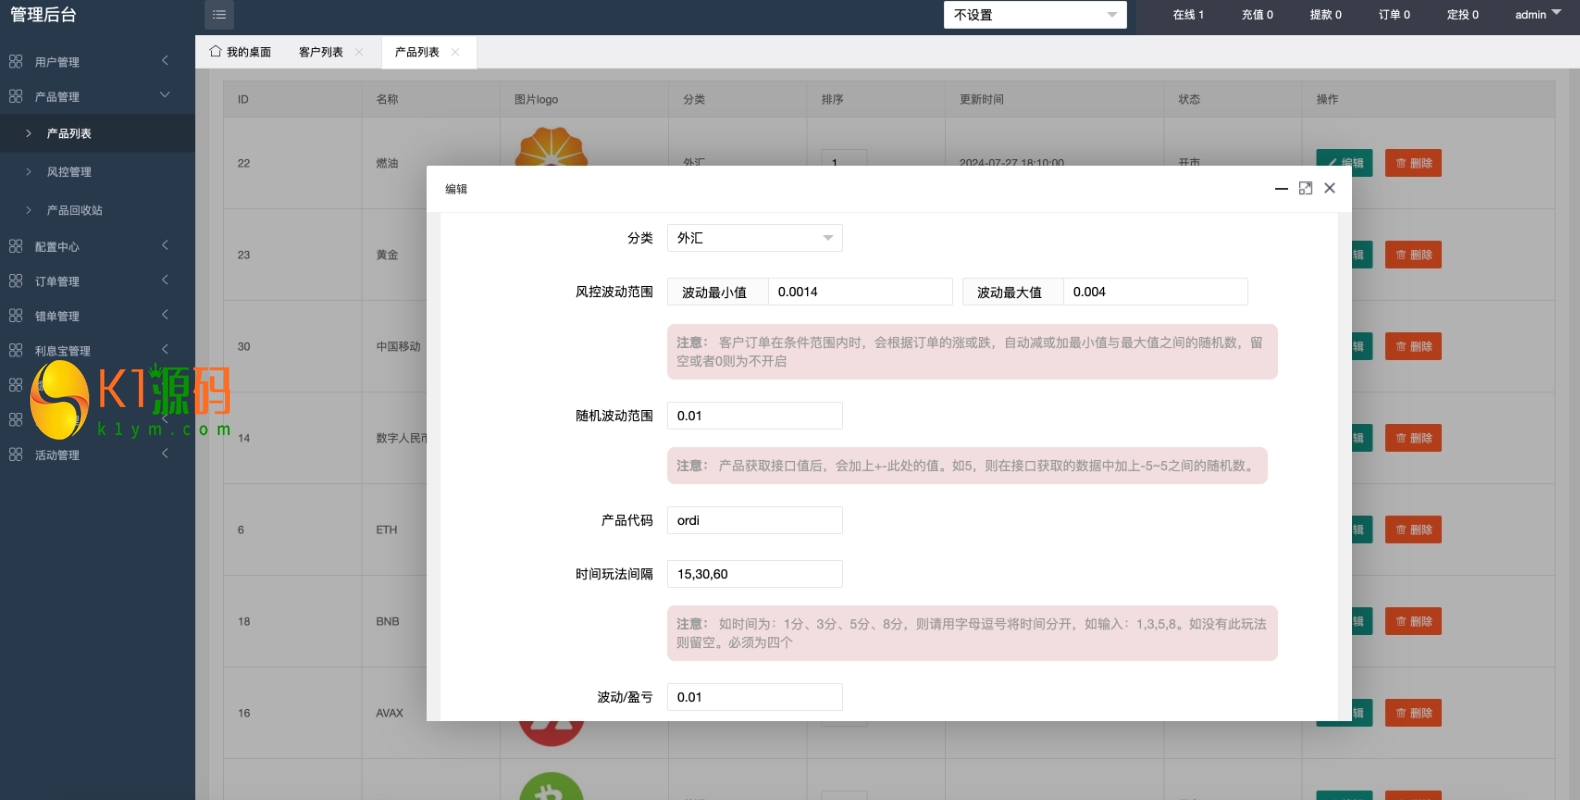This screenshot has width=1580, height=800.
Task: Select the 产品列表 tab
Action: tap(417, 52)
